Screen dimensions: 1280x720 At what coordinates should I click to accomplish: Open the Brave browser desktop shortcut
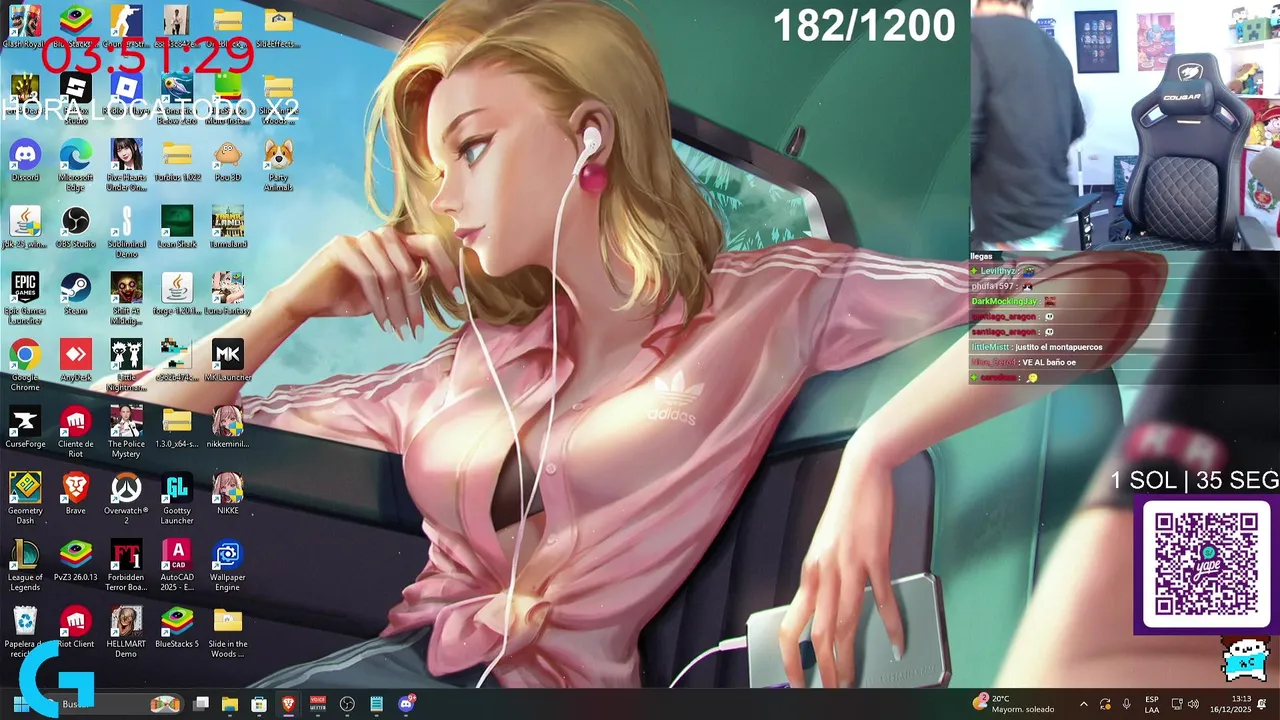(x=76, y=493)
